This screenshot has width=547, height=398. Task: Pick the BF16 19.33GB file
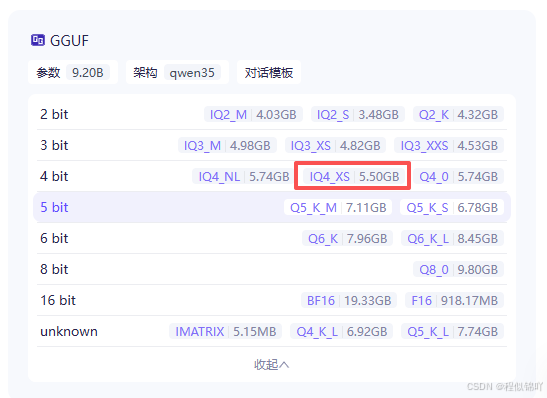(349, 301)
